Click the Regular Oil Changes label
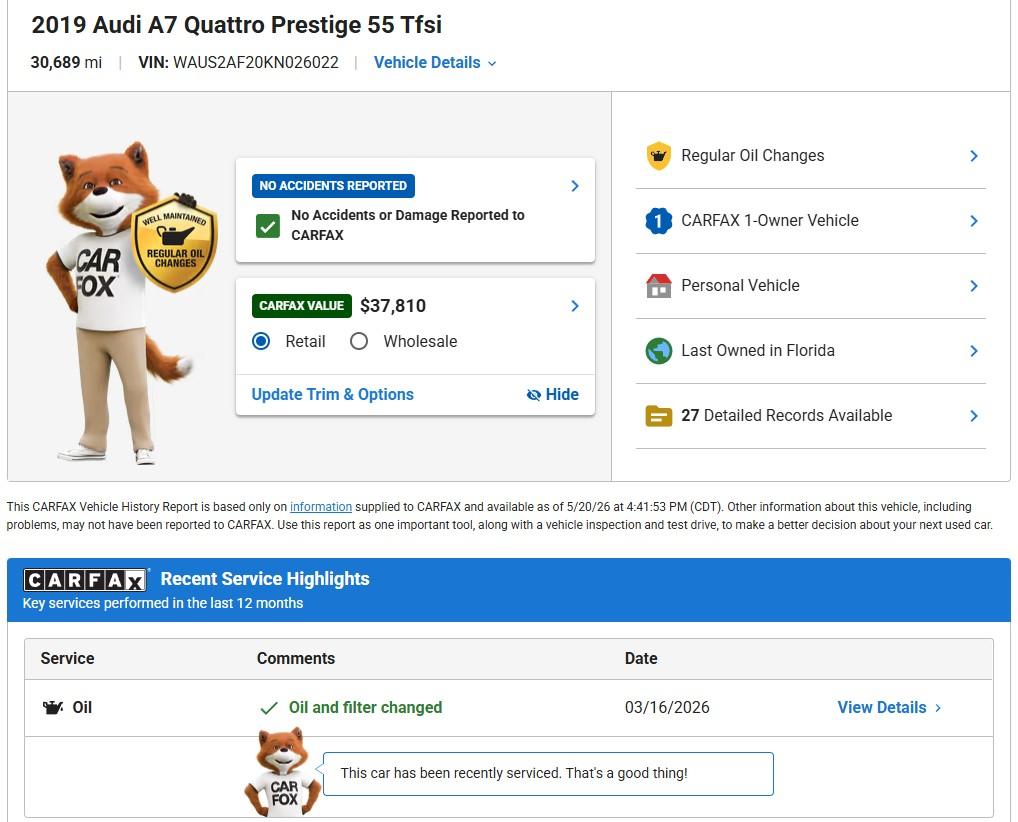This screenshot has width=1018, height=822. 752,156
